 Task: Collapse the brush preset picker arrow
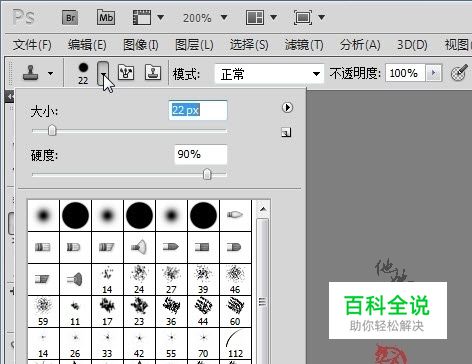pos(103,73)
